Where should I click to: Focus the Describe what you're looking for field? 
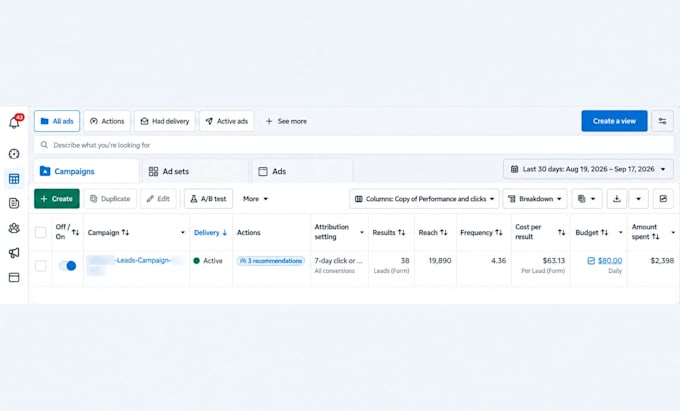[354, 145]
